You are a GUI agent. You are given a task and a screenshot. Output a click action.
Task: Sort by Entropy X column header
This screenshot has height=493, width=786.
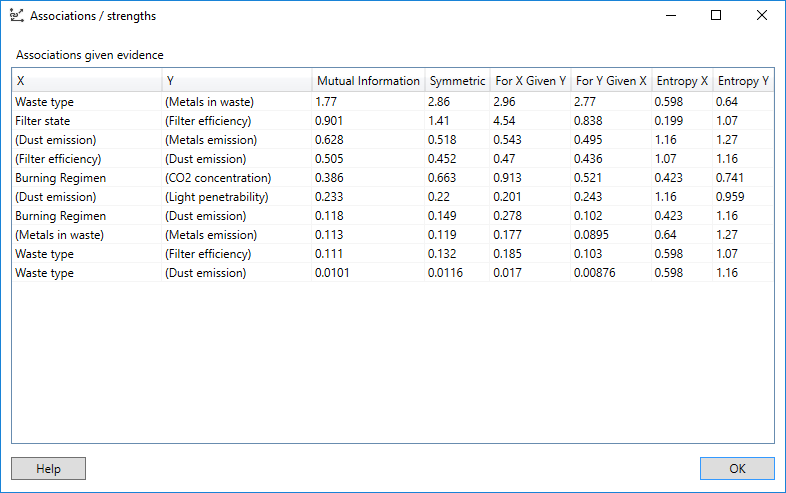point(682,81)
